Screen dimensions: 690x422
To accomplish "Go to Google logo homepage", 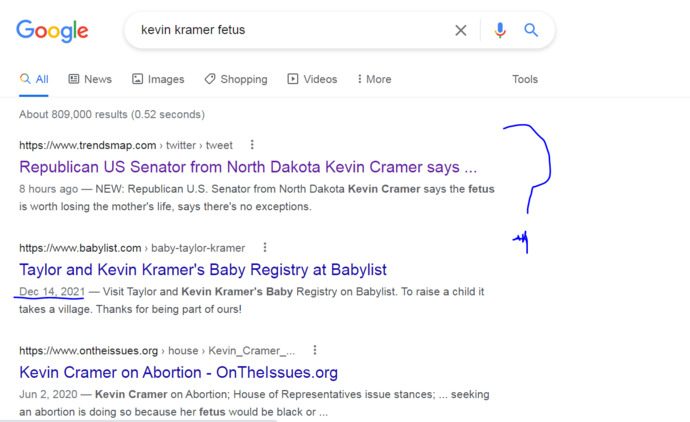I will [x=52, y=31].
